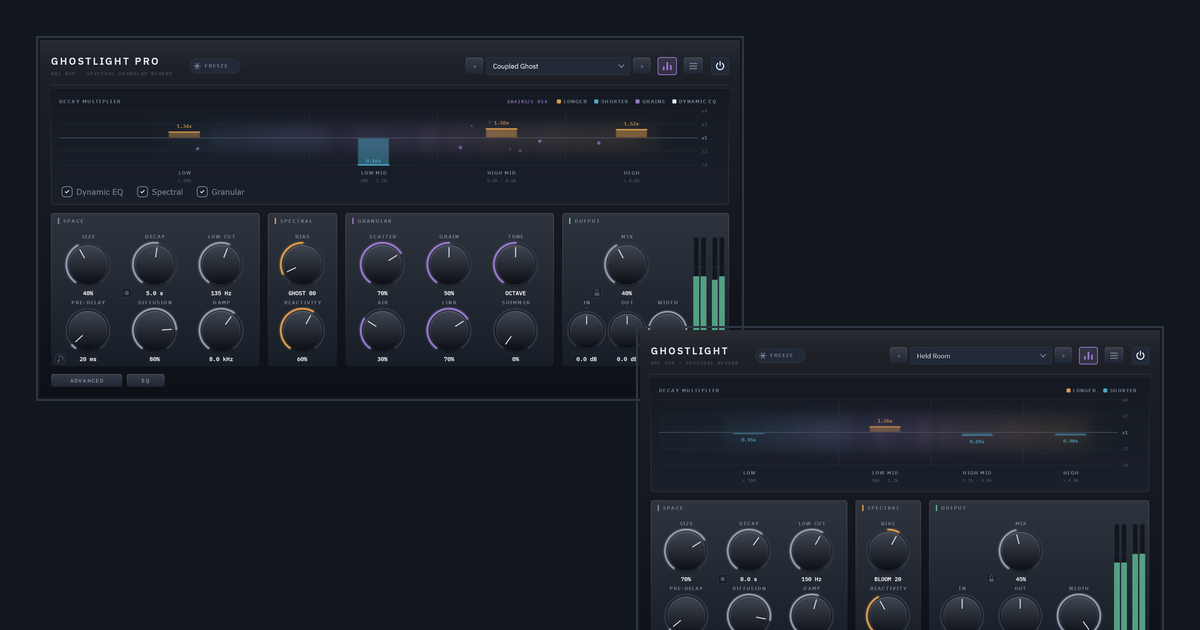The height and width of the screenshot is (630, 1200).
Task: Click Low Cut knob at 135 Hz
Action: click(x=221, y=265)
